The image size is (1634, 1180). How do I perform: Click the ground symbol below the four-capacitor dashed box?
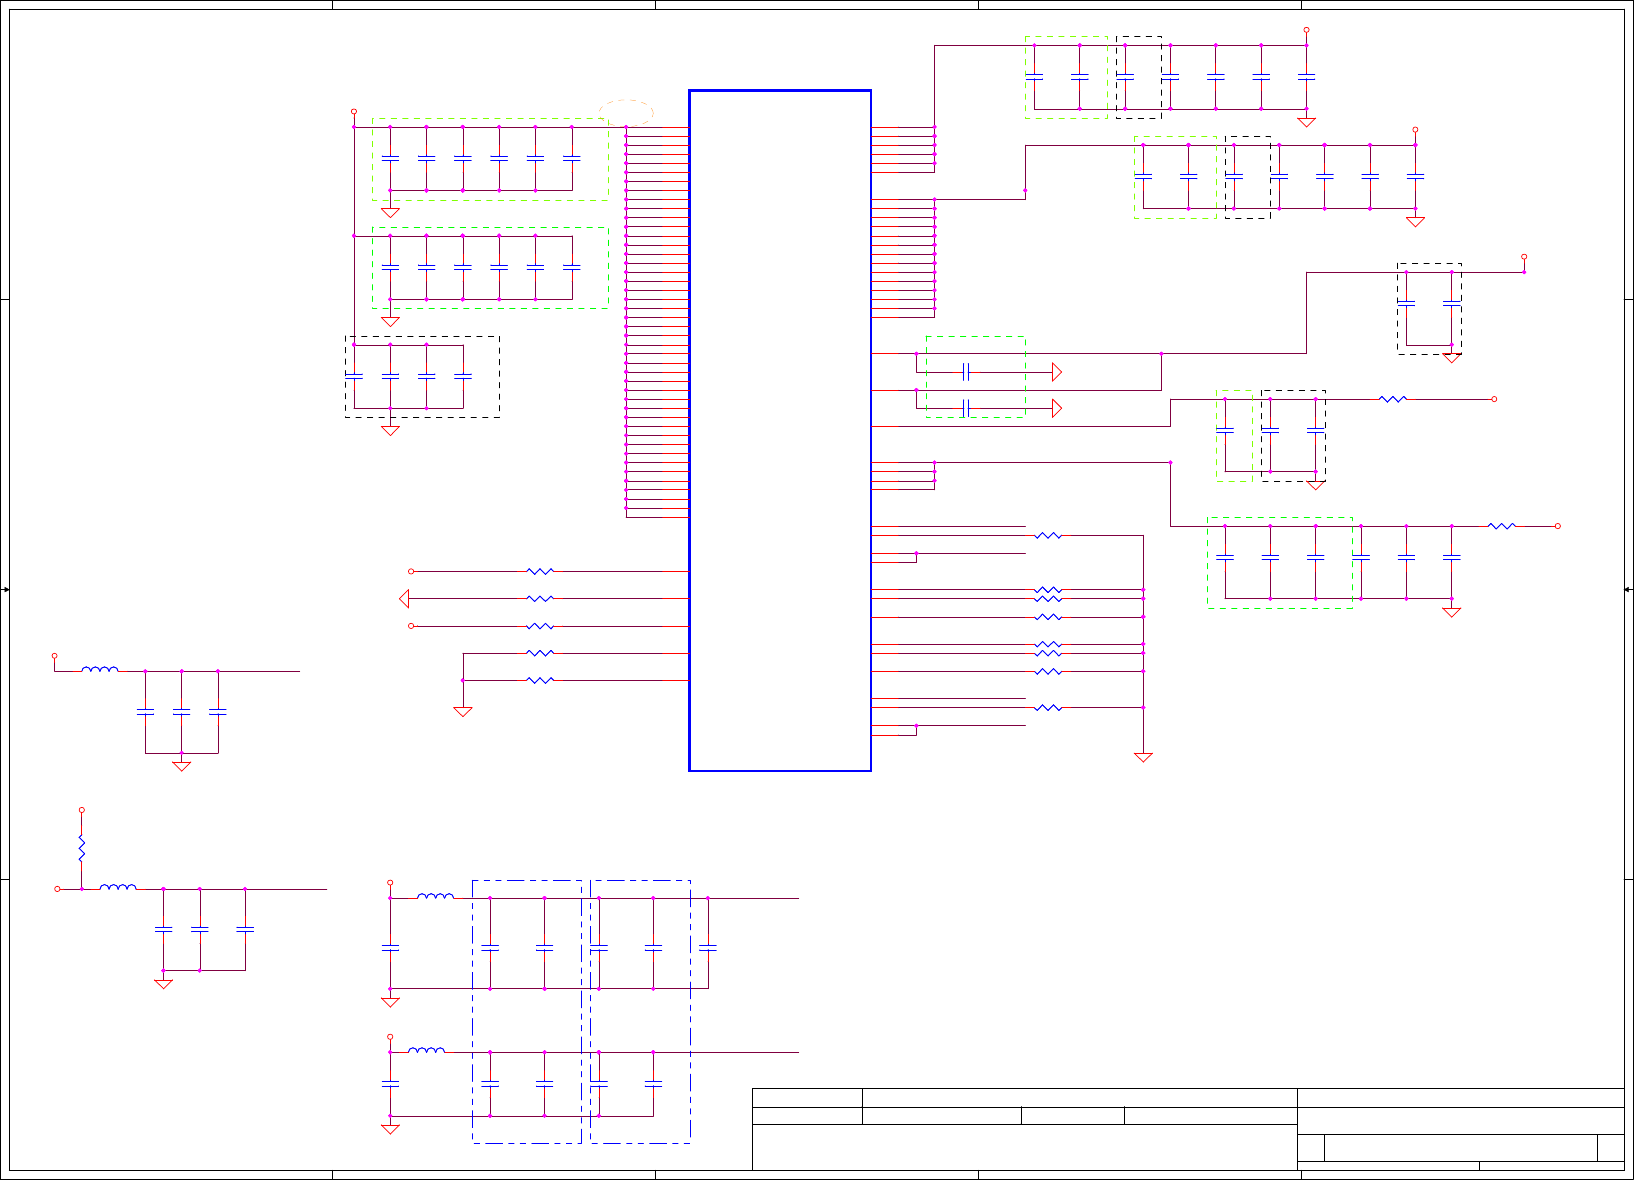click(390, 431)
